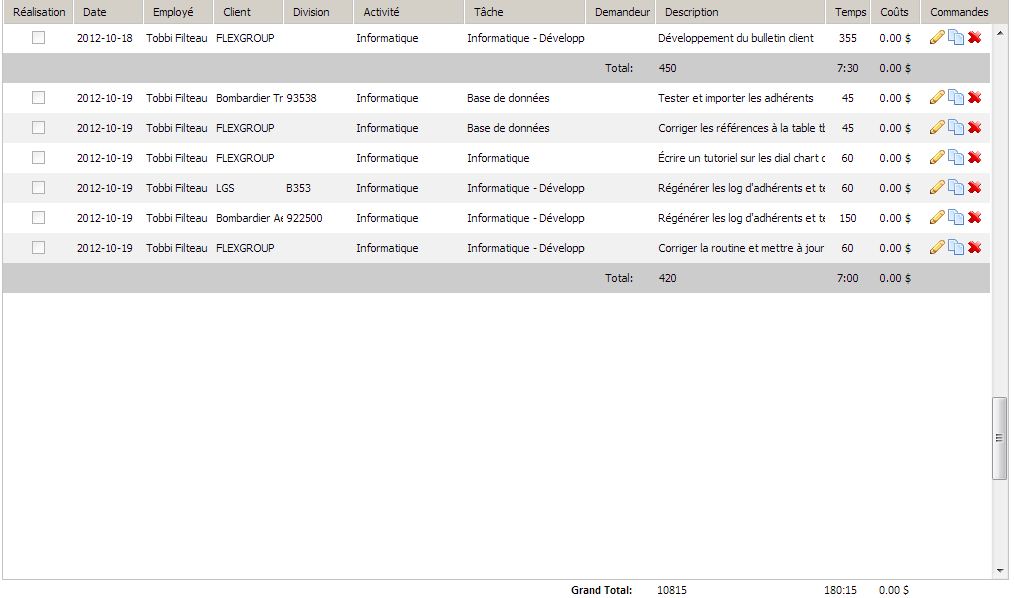Select the '355' time cell
Viewport: 1015px width, 598px height.
[847, 38]
